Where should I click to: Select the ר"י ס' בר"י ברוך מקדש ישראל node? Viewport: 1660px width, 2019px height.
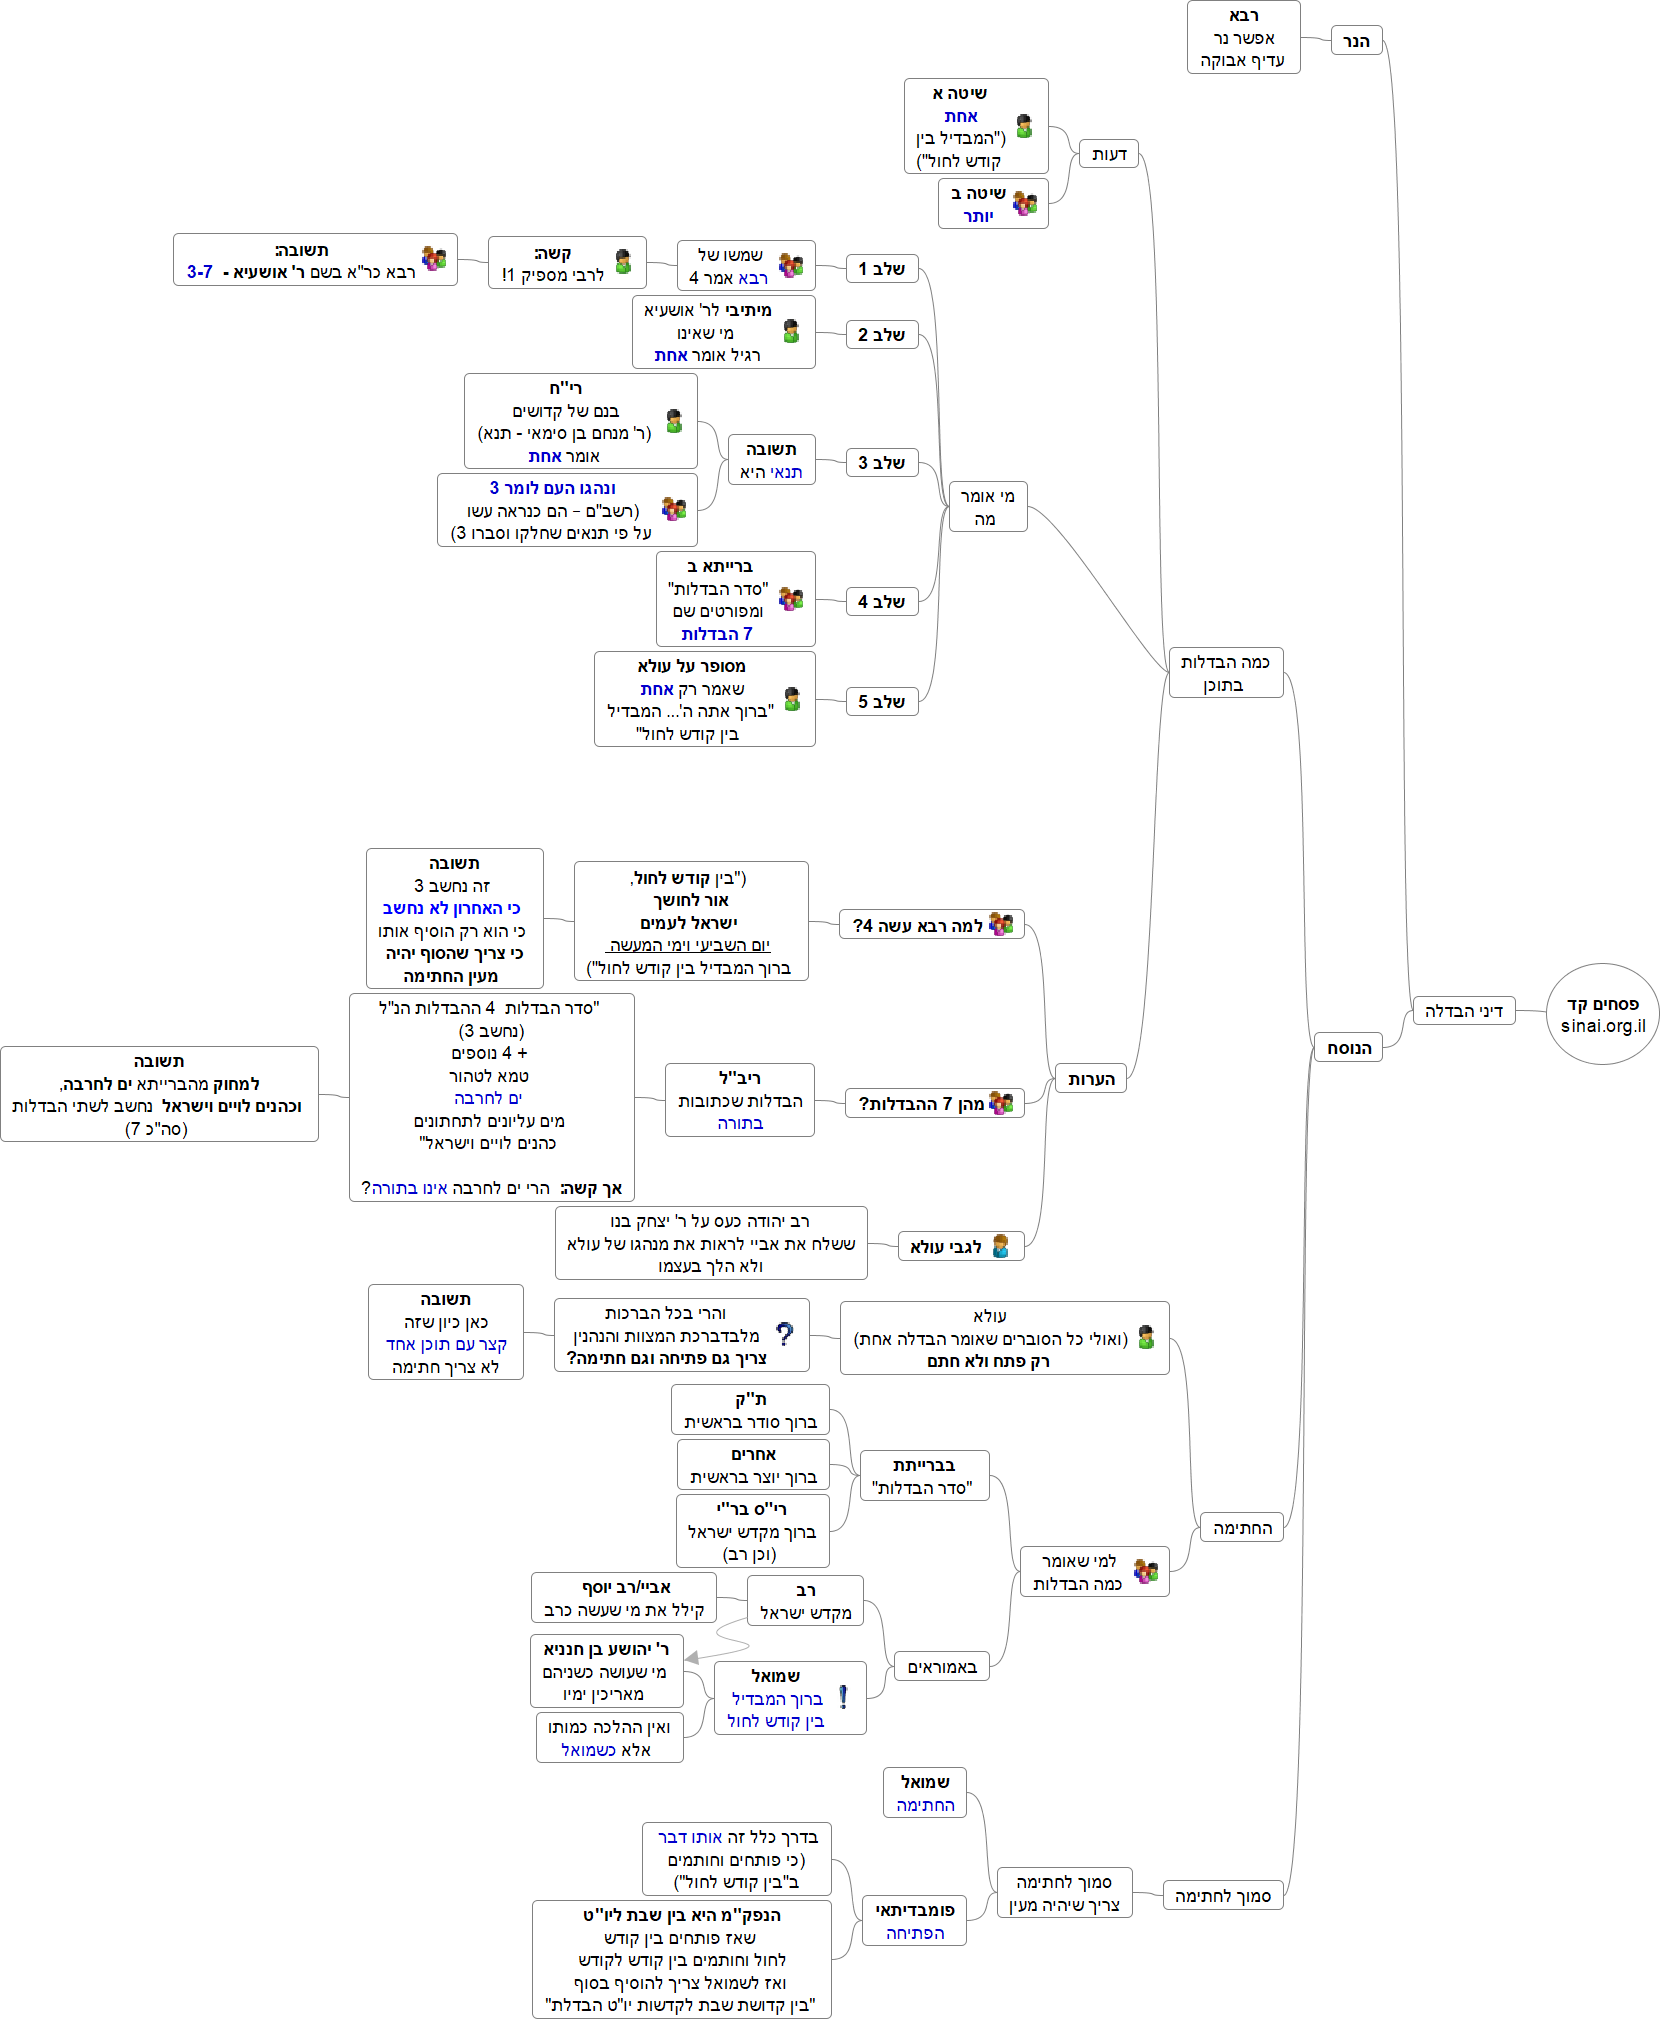tap(752, 1531)
